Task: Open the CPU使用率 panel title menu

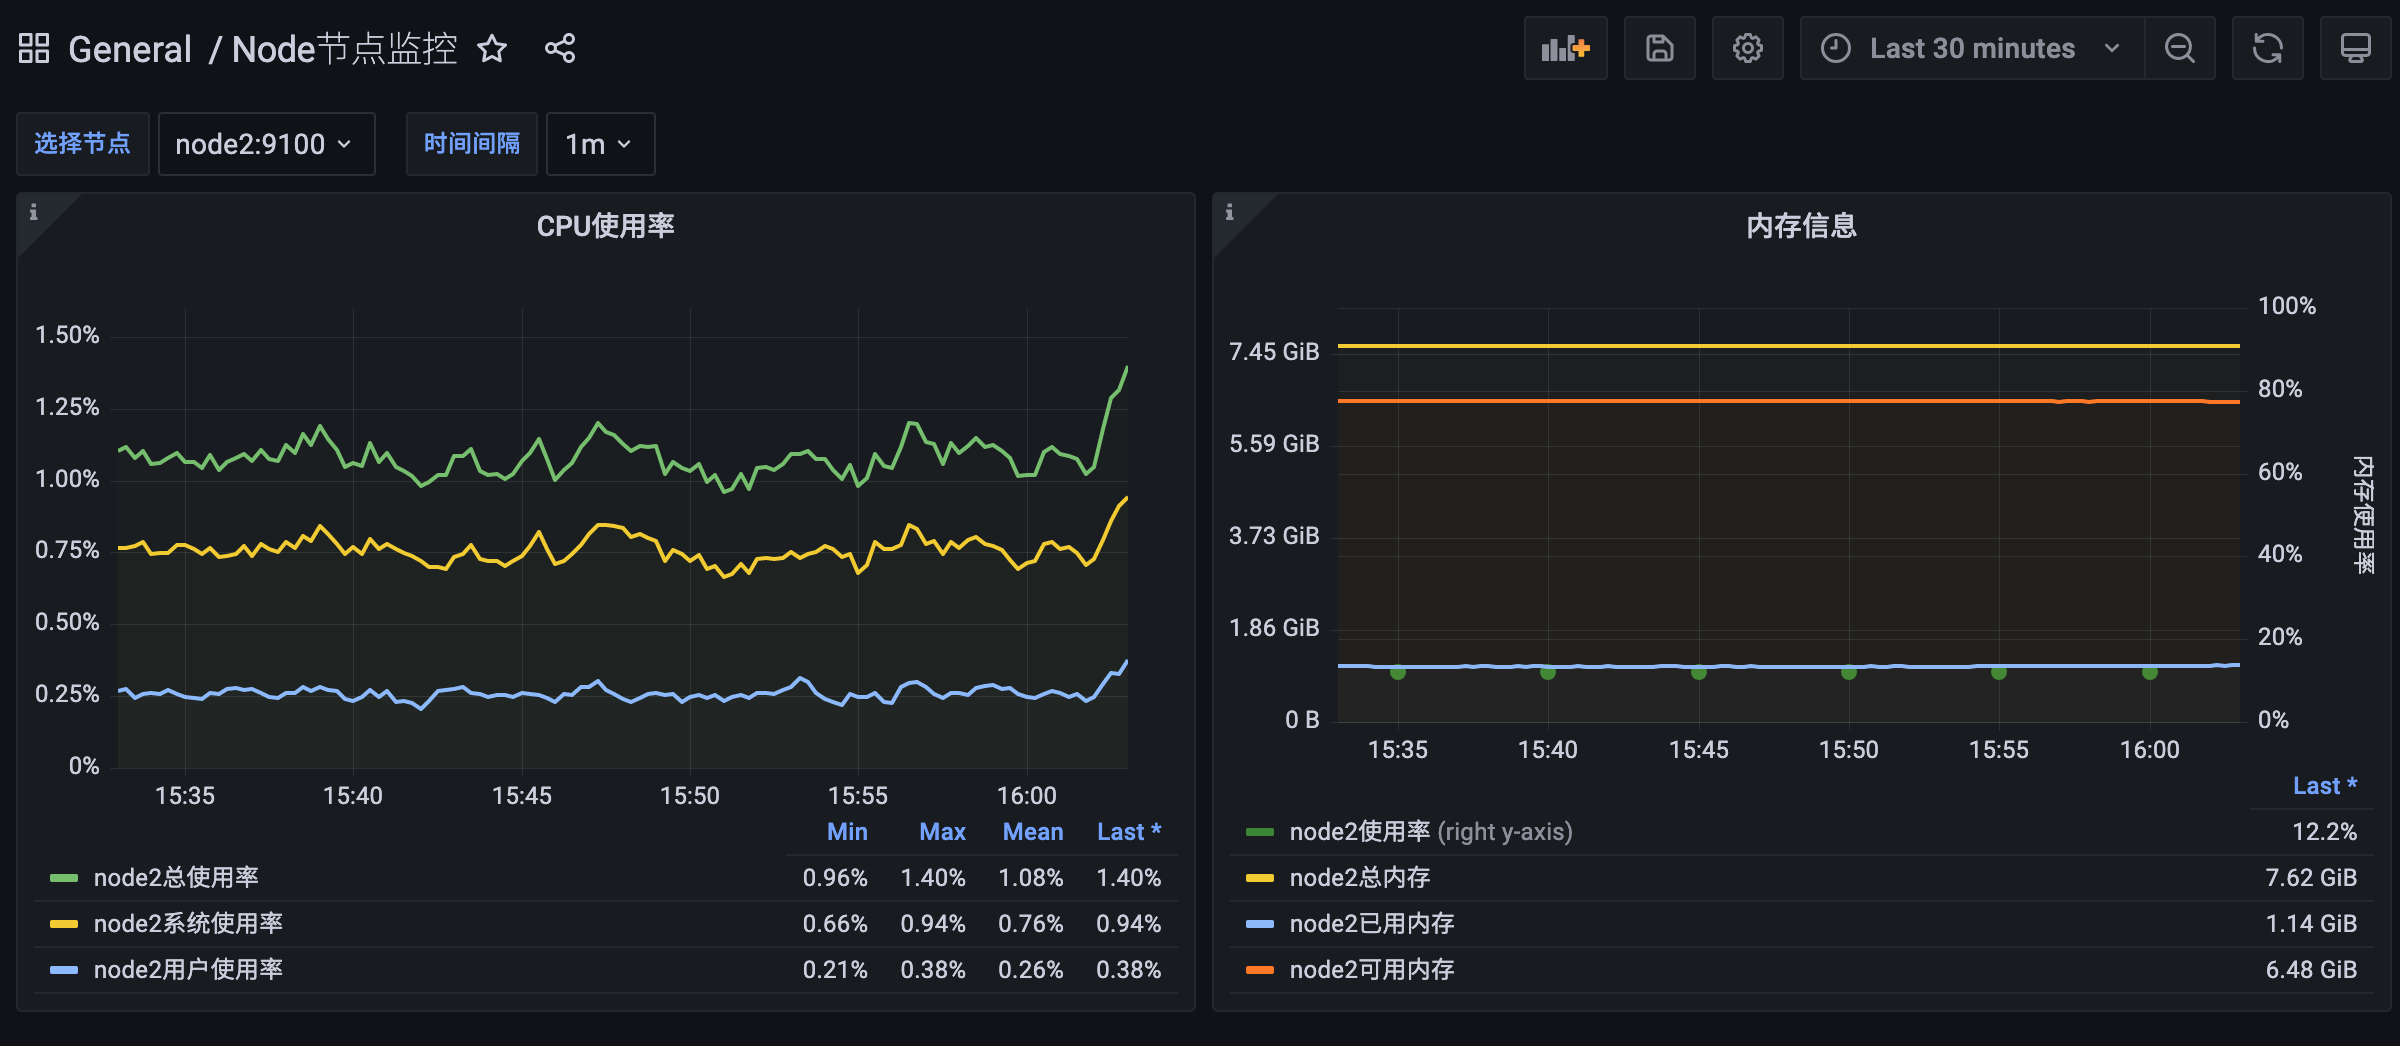Action: tap(605, 225)
